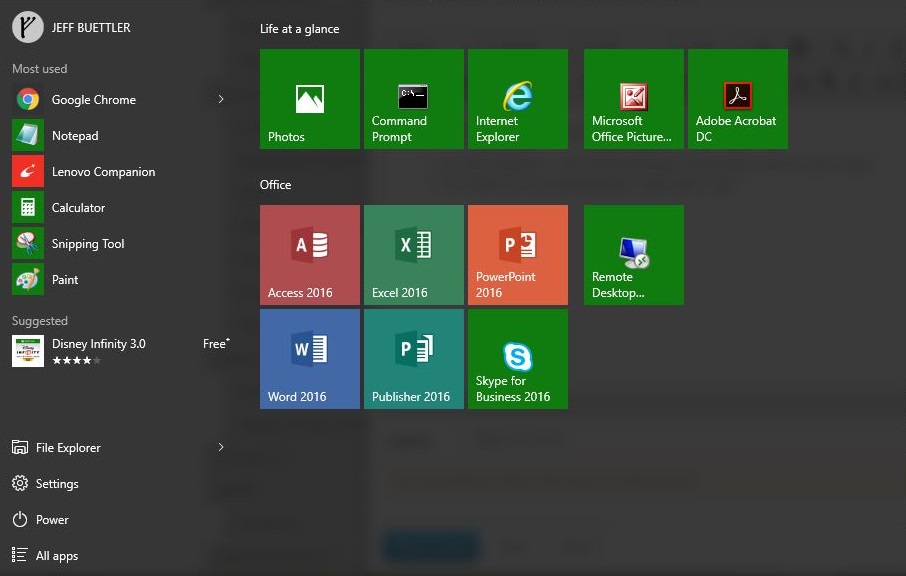Launch the Remote Desktop tile
Viewport: 906px width, 576px height.
coord(634,255)
